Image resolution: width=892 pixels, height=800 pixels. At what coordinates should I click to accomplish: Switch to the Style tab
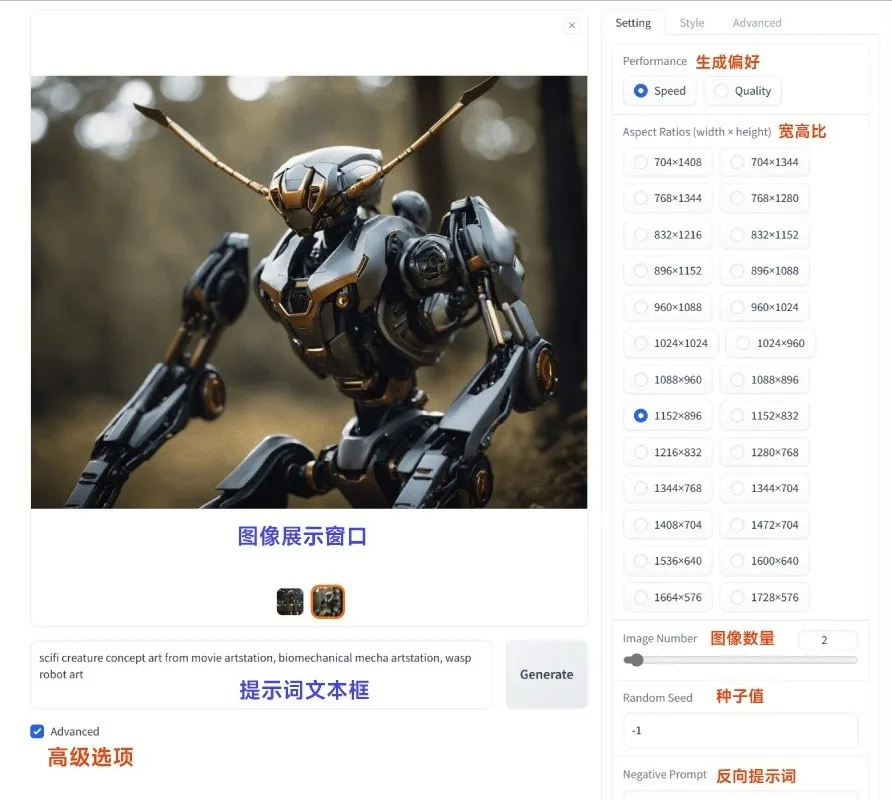click(691, 23)
